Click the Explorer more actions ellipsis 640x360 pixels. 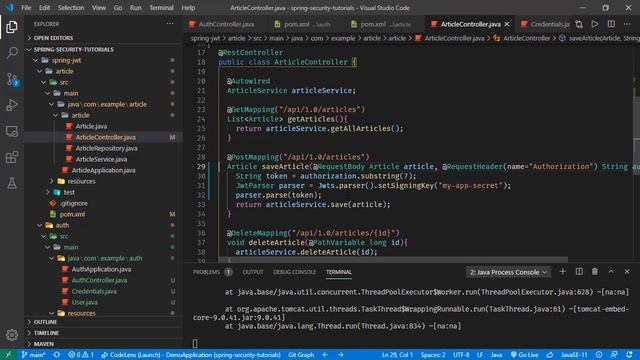(170, 24)
